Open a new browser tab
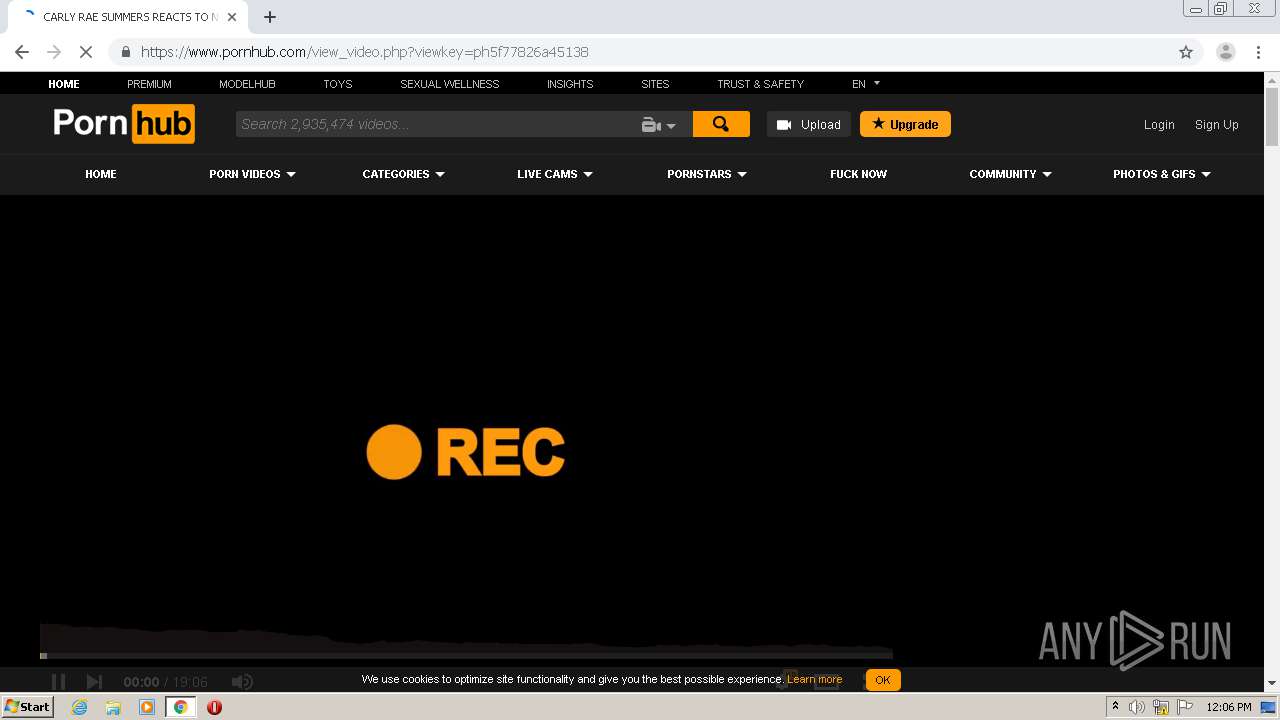1280x720 pixels. (270, 17)
